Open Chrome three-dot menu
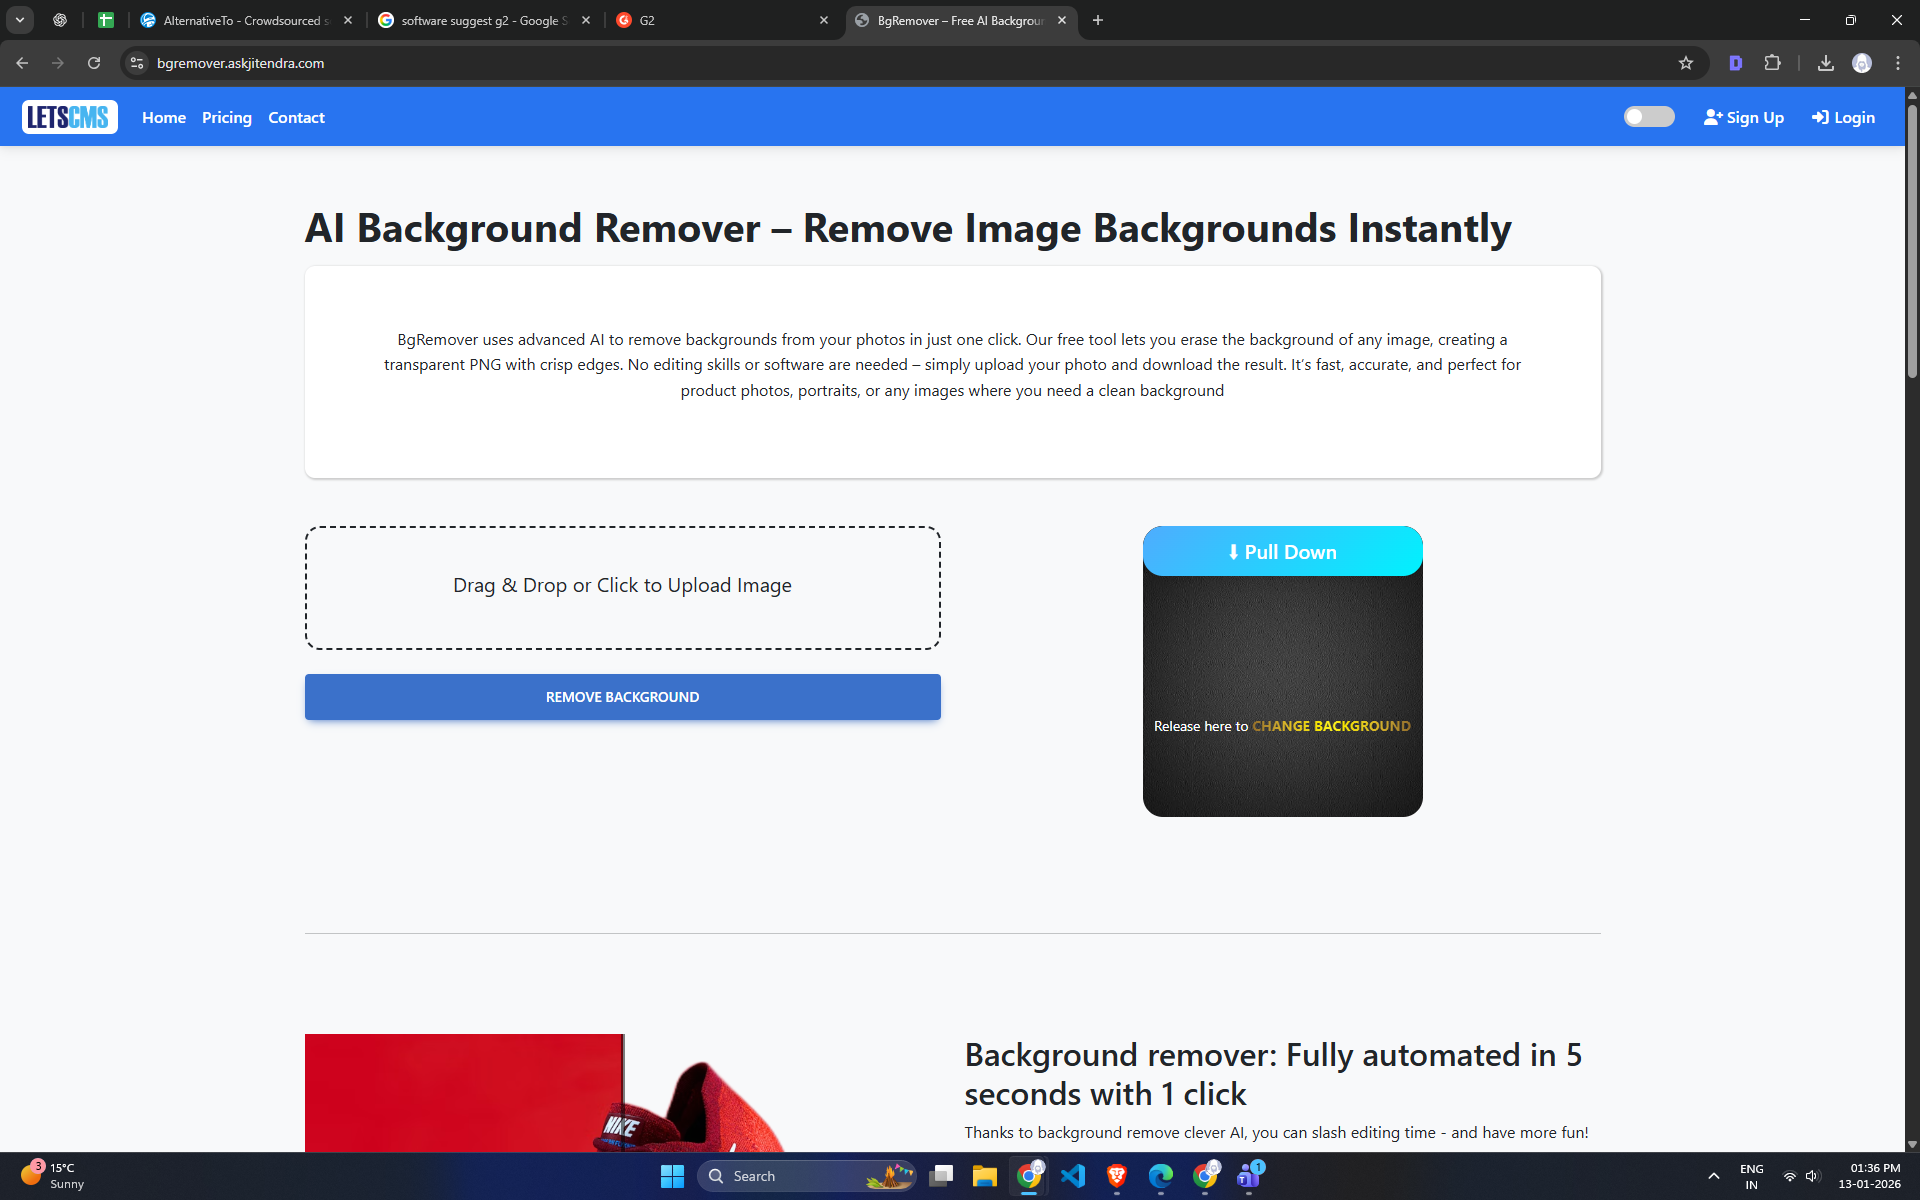1920x1200 pixels. pos(1898,63)
